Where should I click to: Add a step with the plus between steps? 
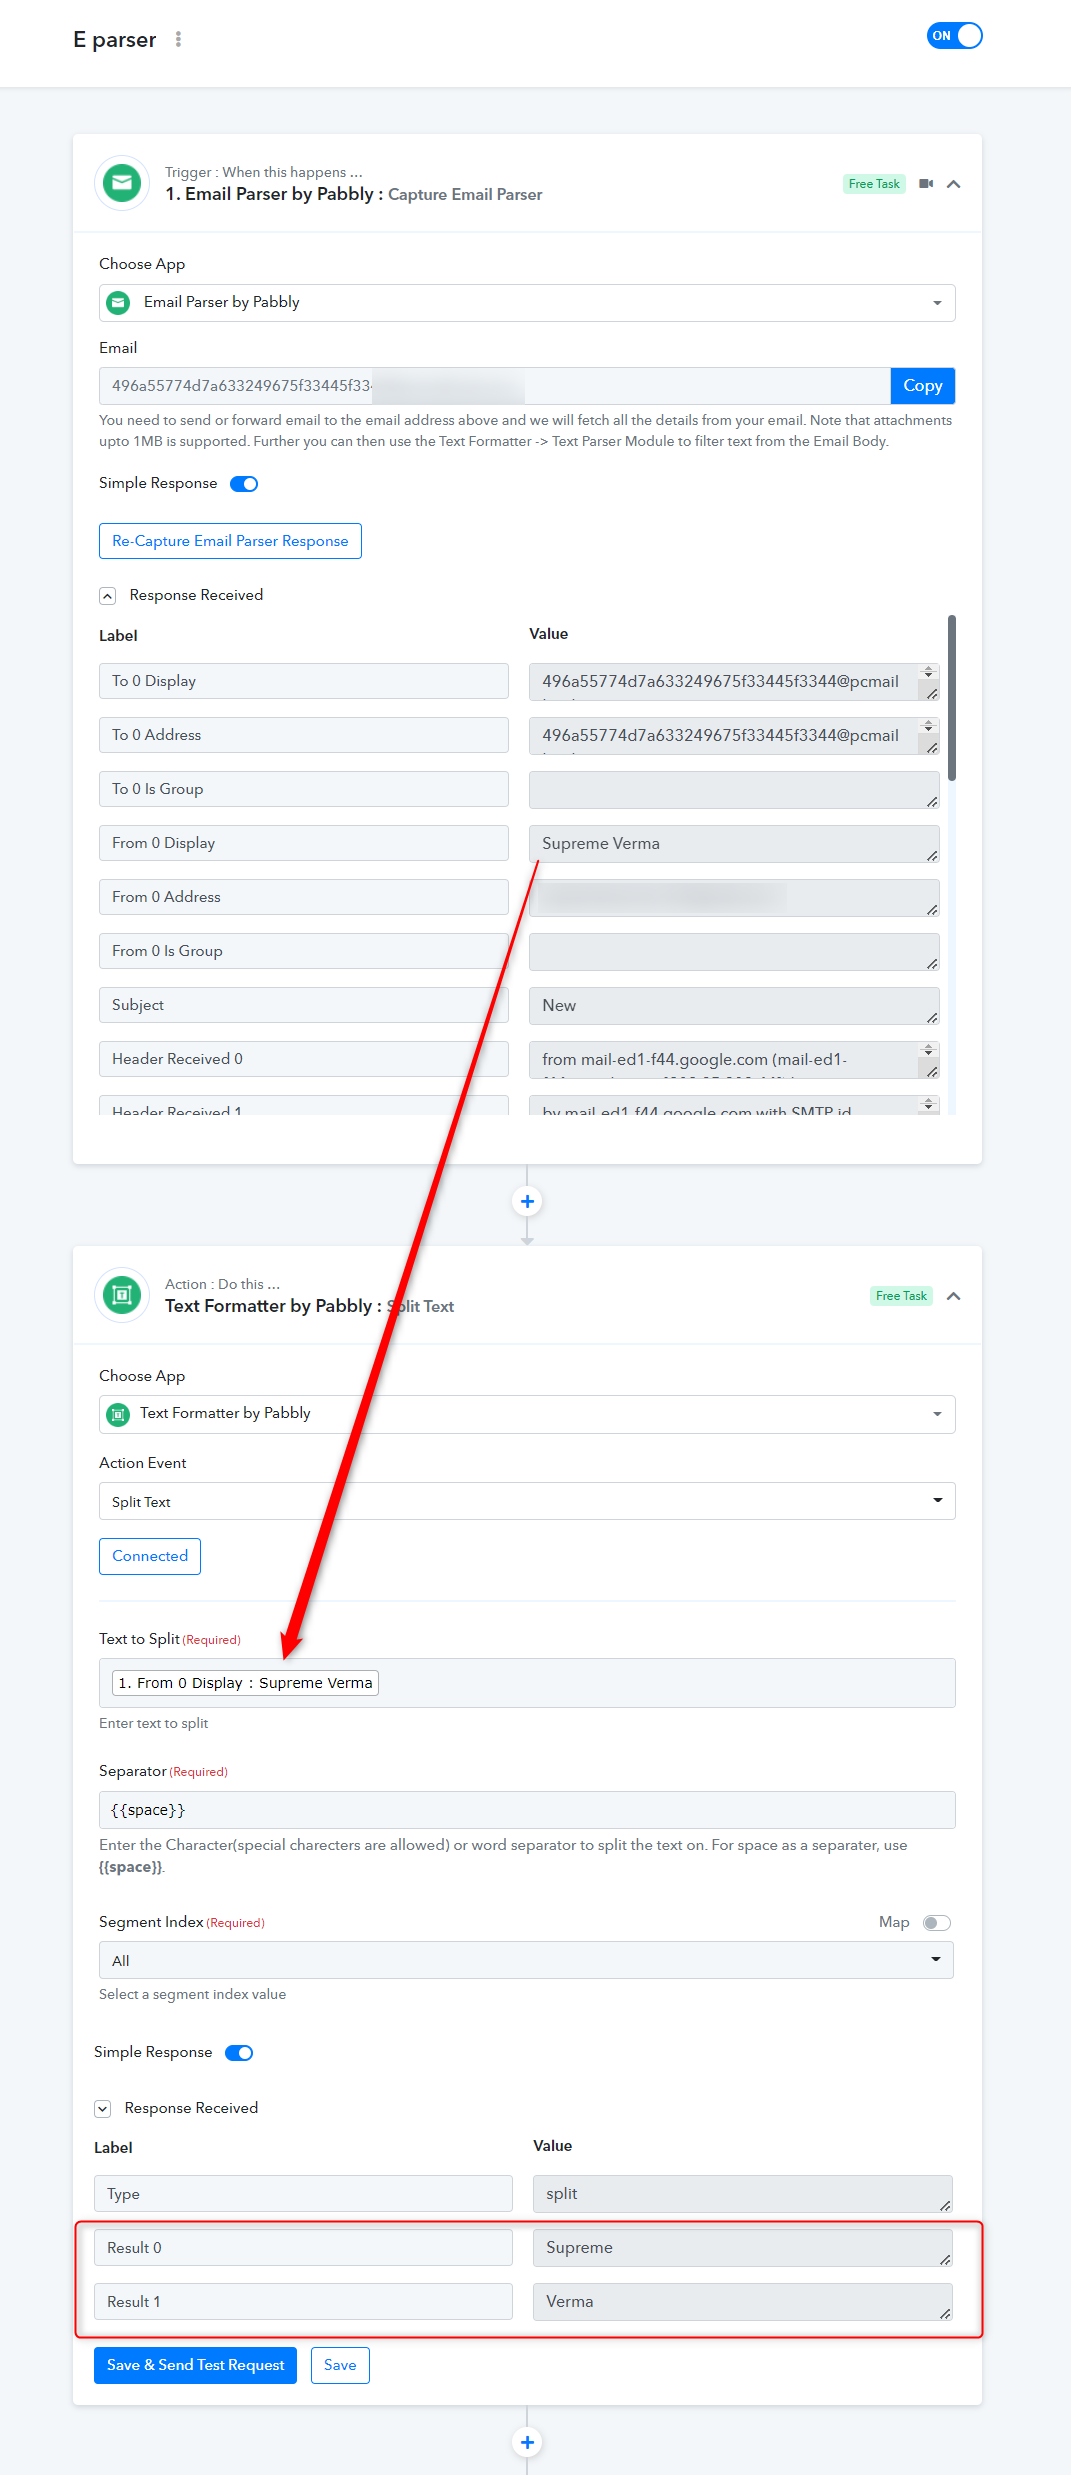pyautogui.click(x=527, y=1201)
